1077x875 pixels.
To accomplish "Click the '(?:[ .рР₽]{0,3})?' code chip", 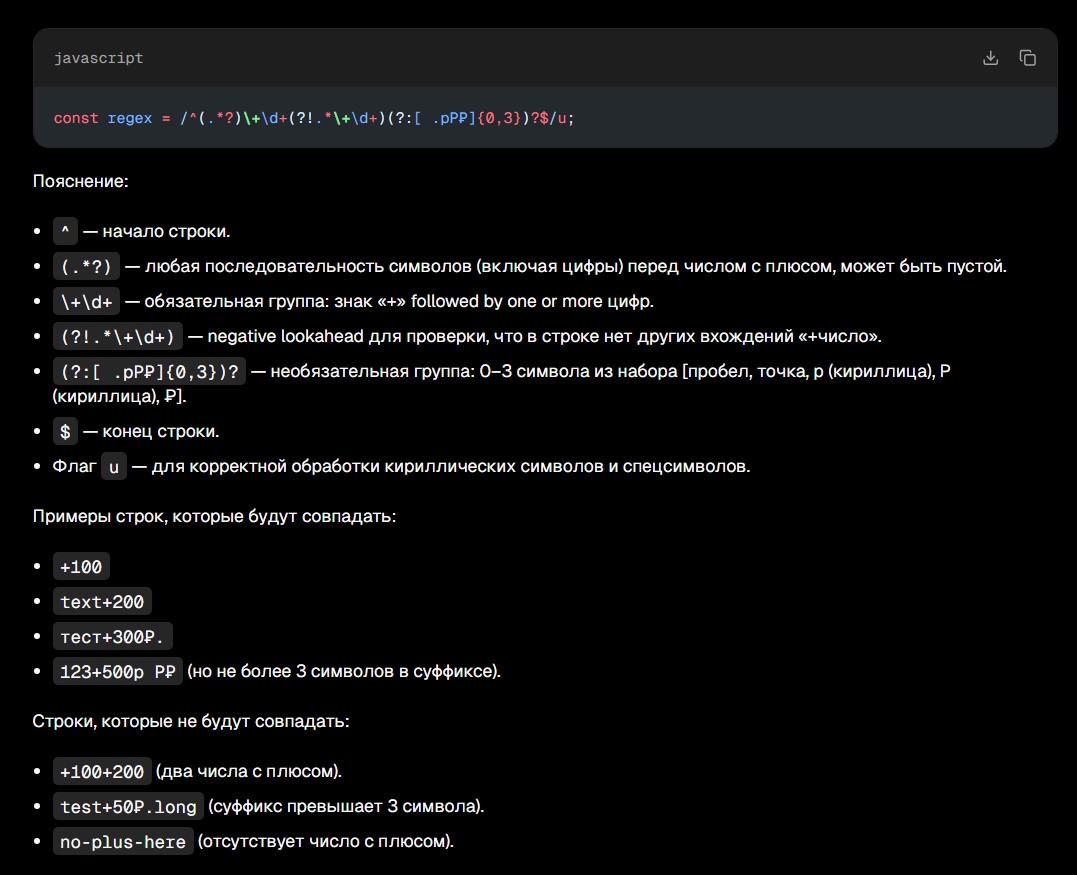I will (149, 372).
